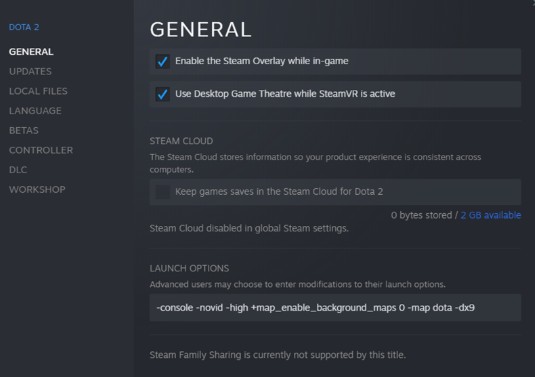Click the Use Desktop Game Theatre label text

285,94
